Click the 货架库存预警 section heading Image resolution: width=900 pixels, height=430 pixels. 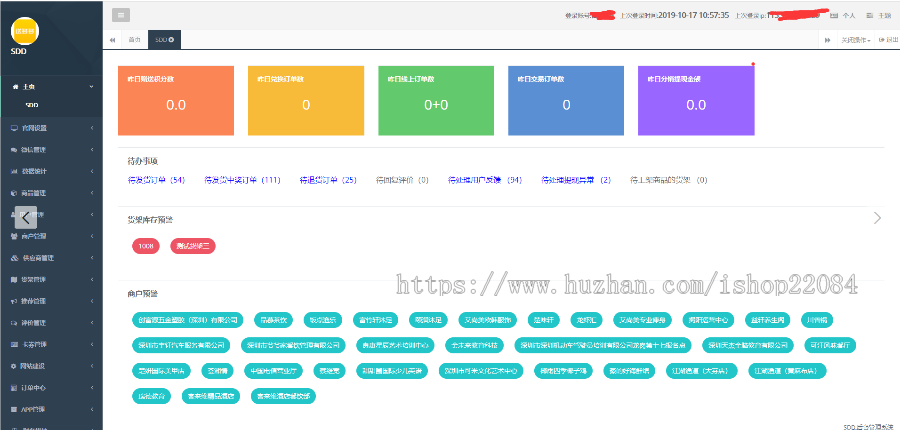point(150,220)
